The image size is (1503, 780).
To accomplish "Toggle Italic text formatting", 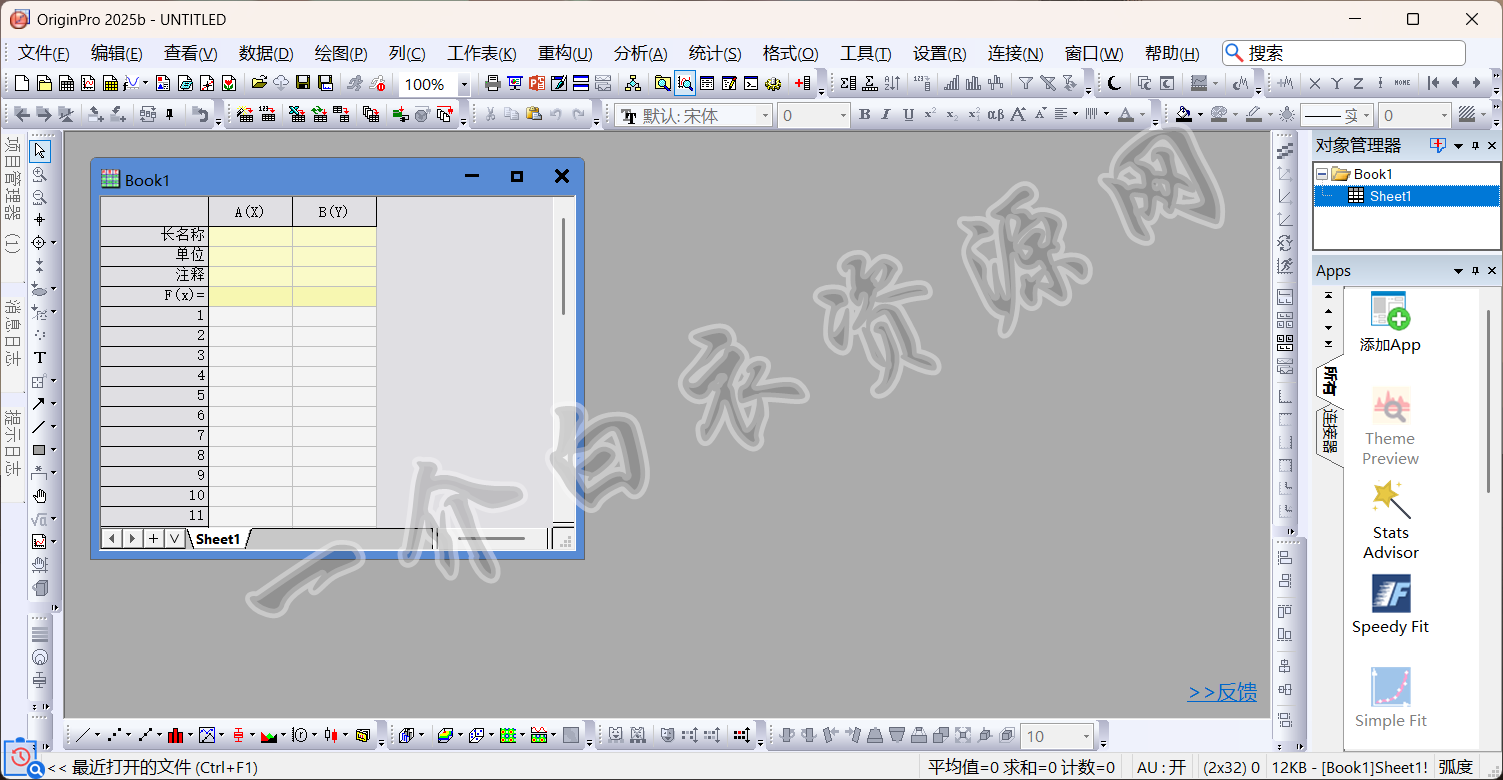I will [886, 115].
